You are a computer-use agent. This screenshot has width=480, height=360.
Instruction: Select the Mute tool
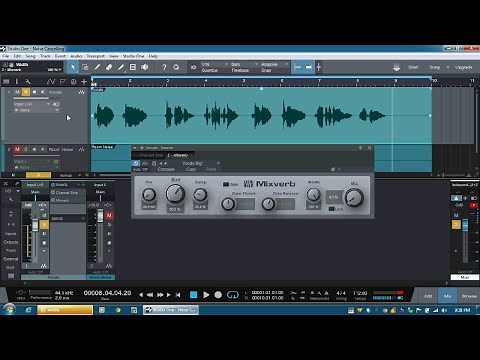133,67
